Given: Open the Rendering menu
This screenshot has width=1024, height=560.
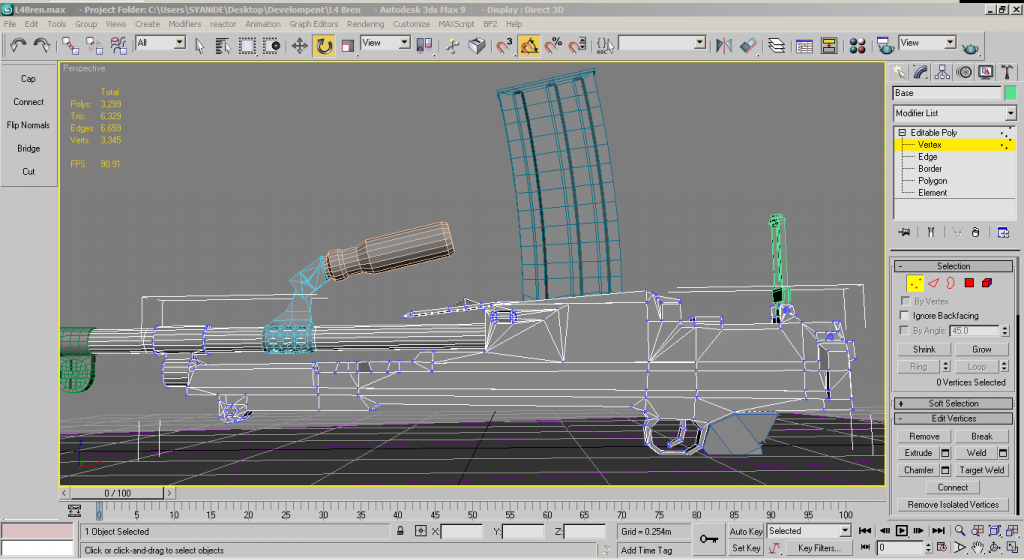Looking at the screenshot, I should pos(365,23).
